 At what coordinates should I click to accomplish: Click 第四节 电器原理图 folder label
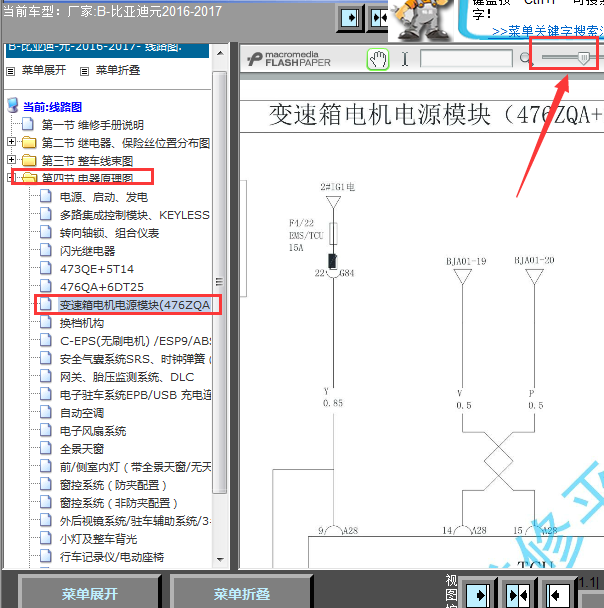pyautogui.click(x=87, y=178)
